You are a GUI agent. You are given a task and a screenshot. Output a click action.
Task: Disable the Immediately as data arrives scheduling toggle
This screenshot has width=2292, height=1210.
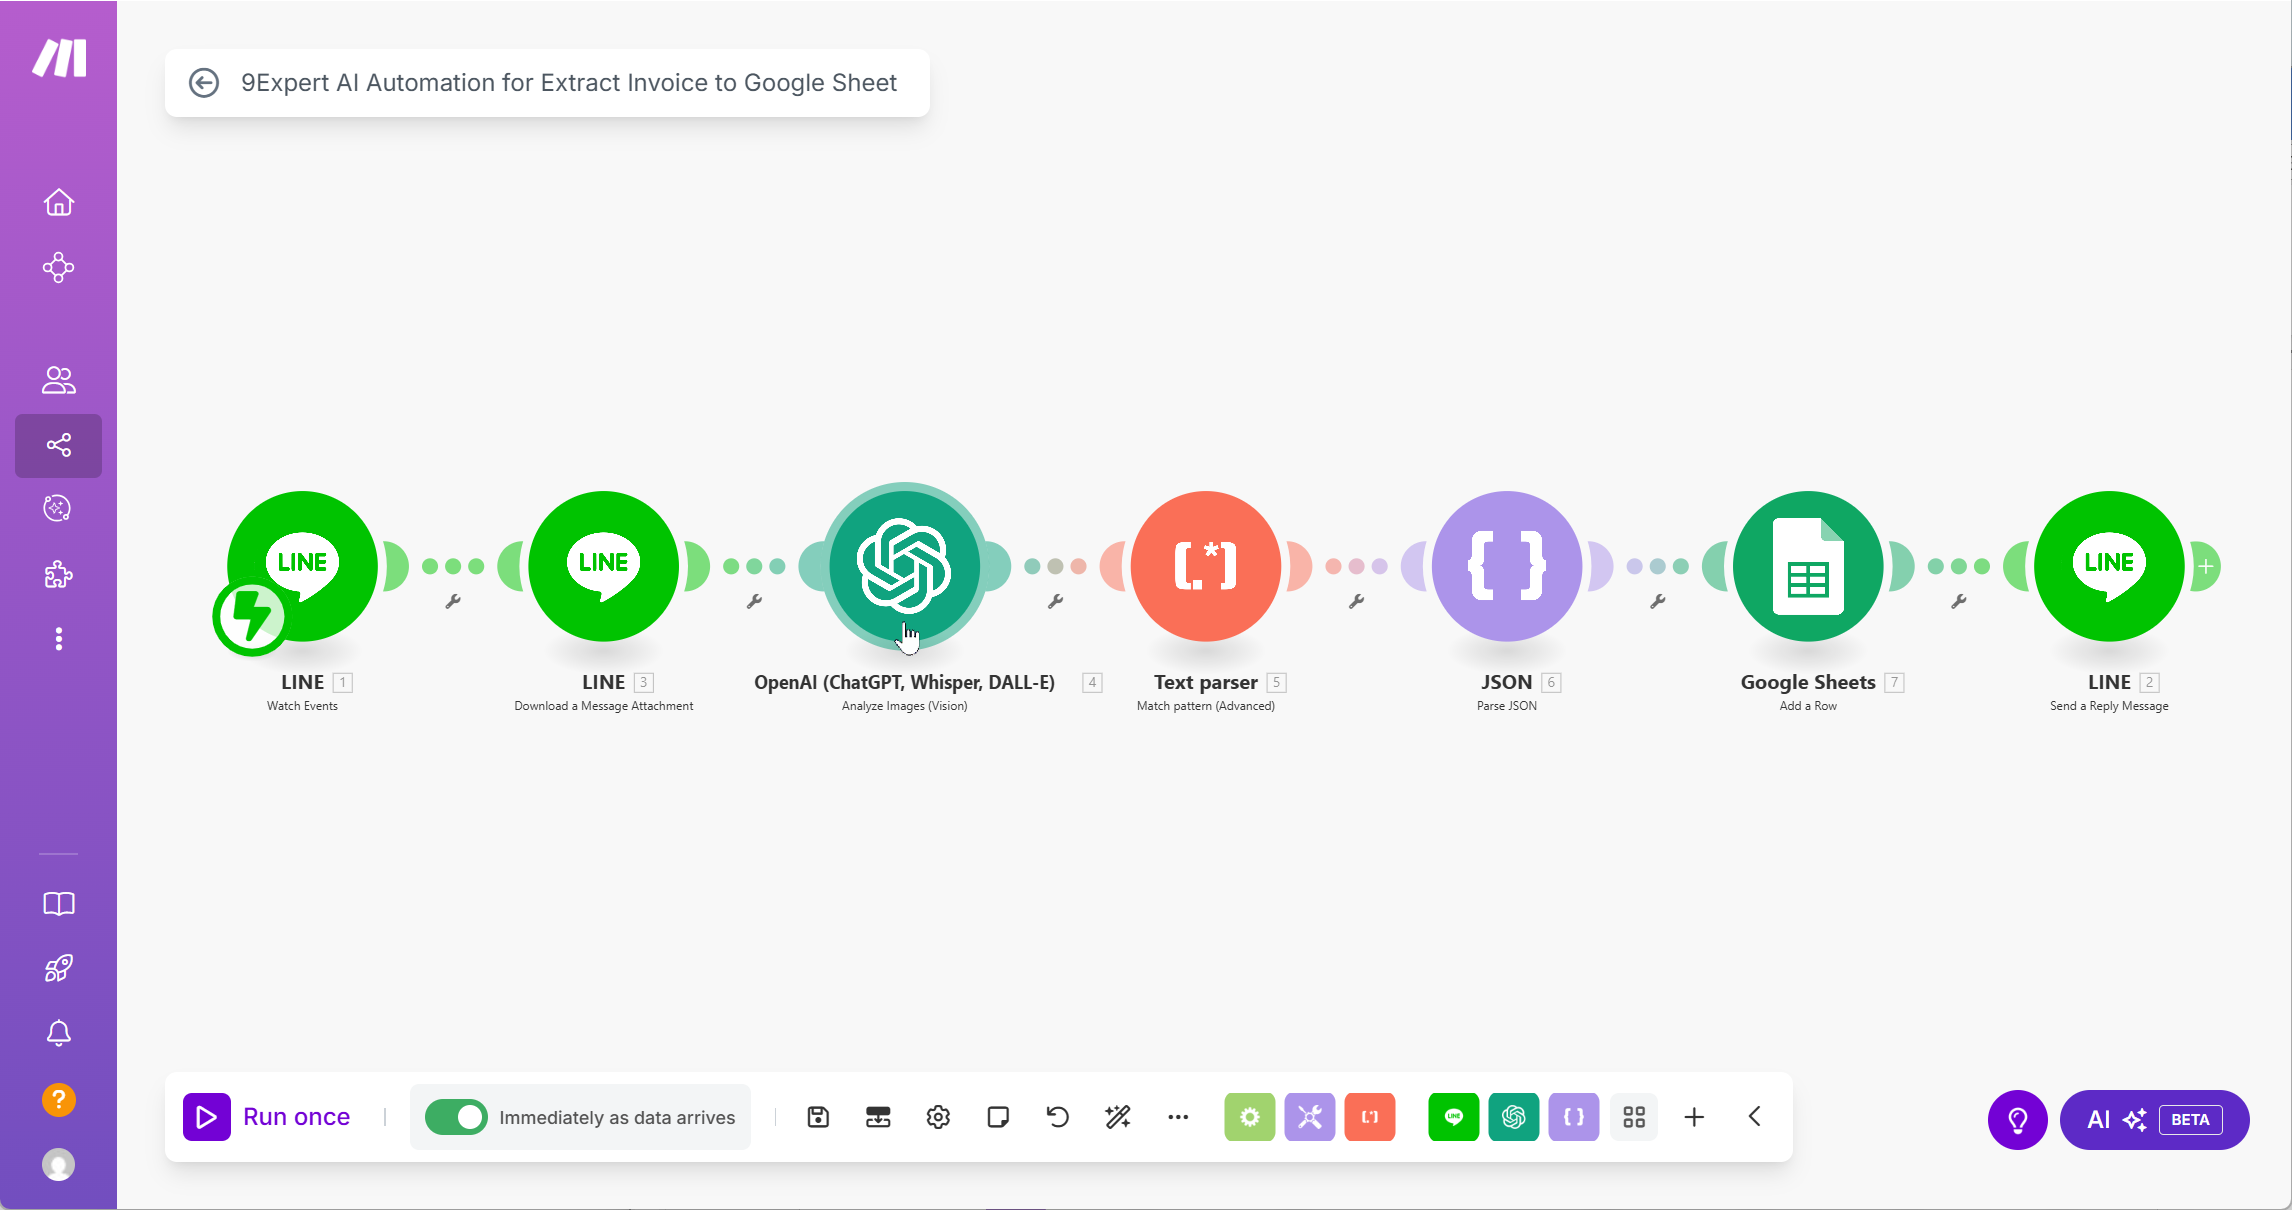point(457,1117)
